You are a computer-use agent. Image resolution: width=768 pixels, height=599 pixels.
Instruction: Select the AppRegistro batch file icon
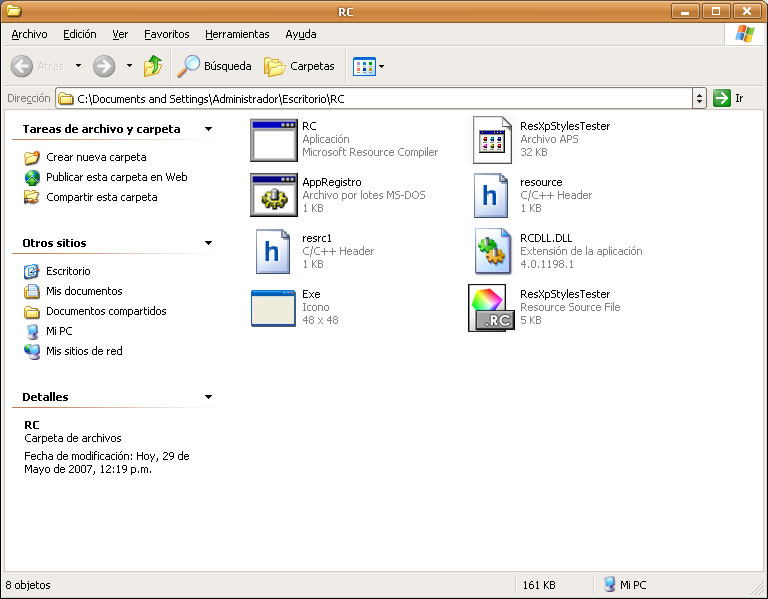(x=273, y=195)
